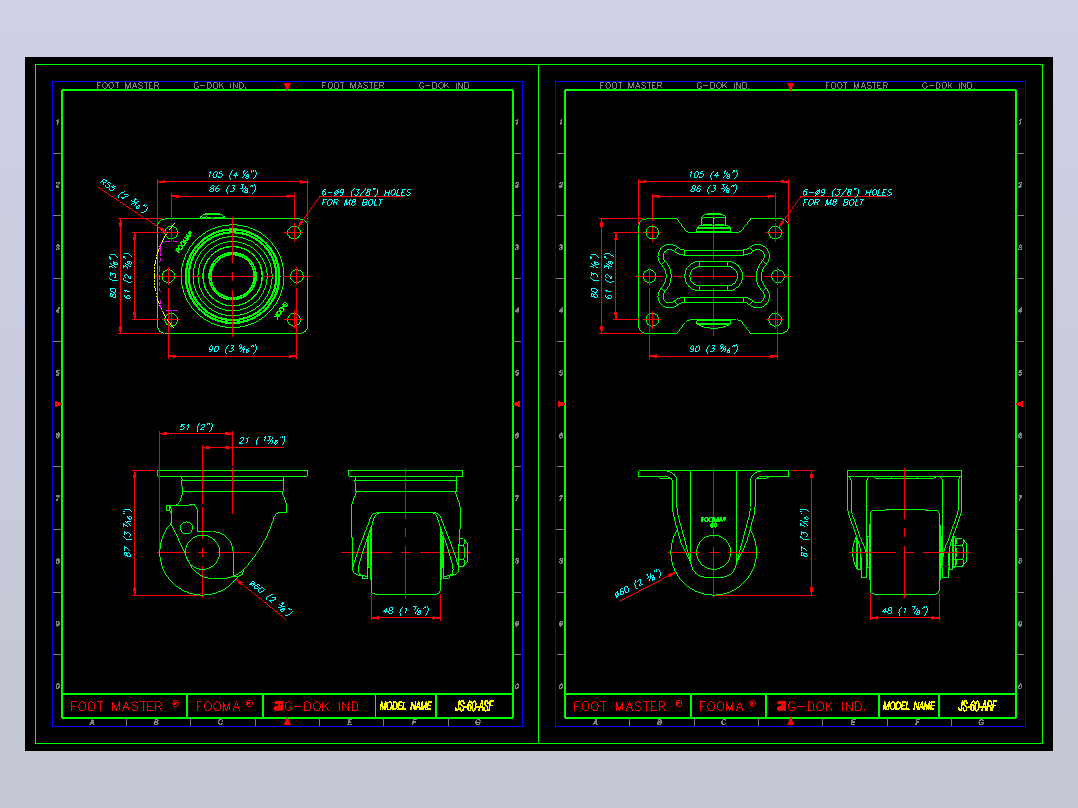Select the ø60 wheel diameter label on rigid caster
Image resolution: width=1078 pixels, height=808 pixels.
tap(638, 584)
